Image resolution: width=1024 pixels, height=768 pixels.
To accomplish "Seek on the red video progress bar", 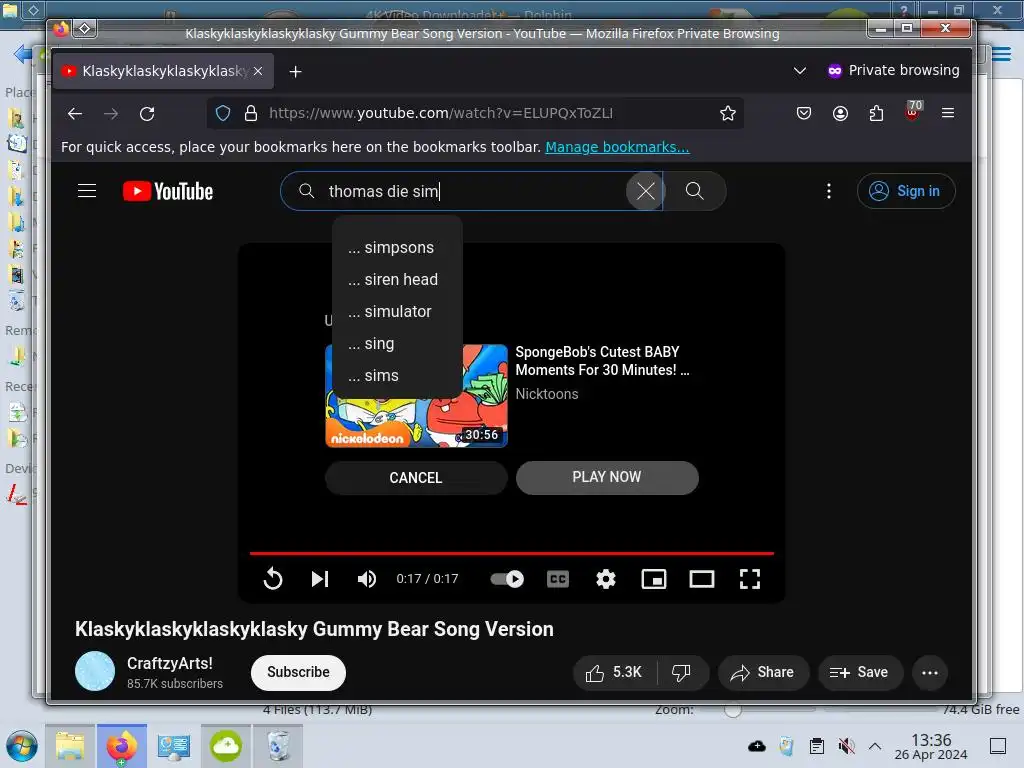I will (511, 553).
